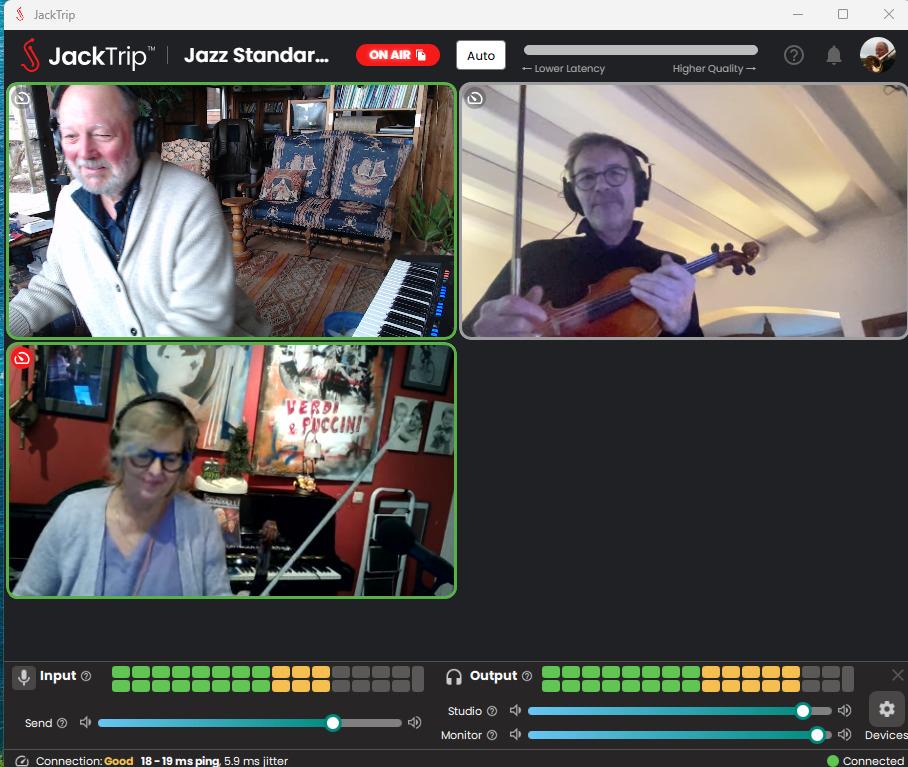
Task: Click the Send volume slider handle
Action: pos(333,722)
